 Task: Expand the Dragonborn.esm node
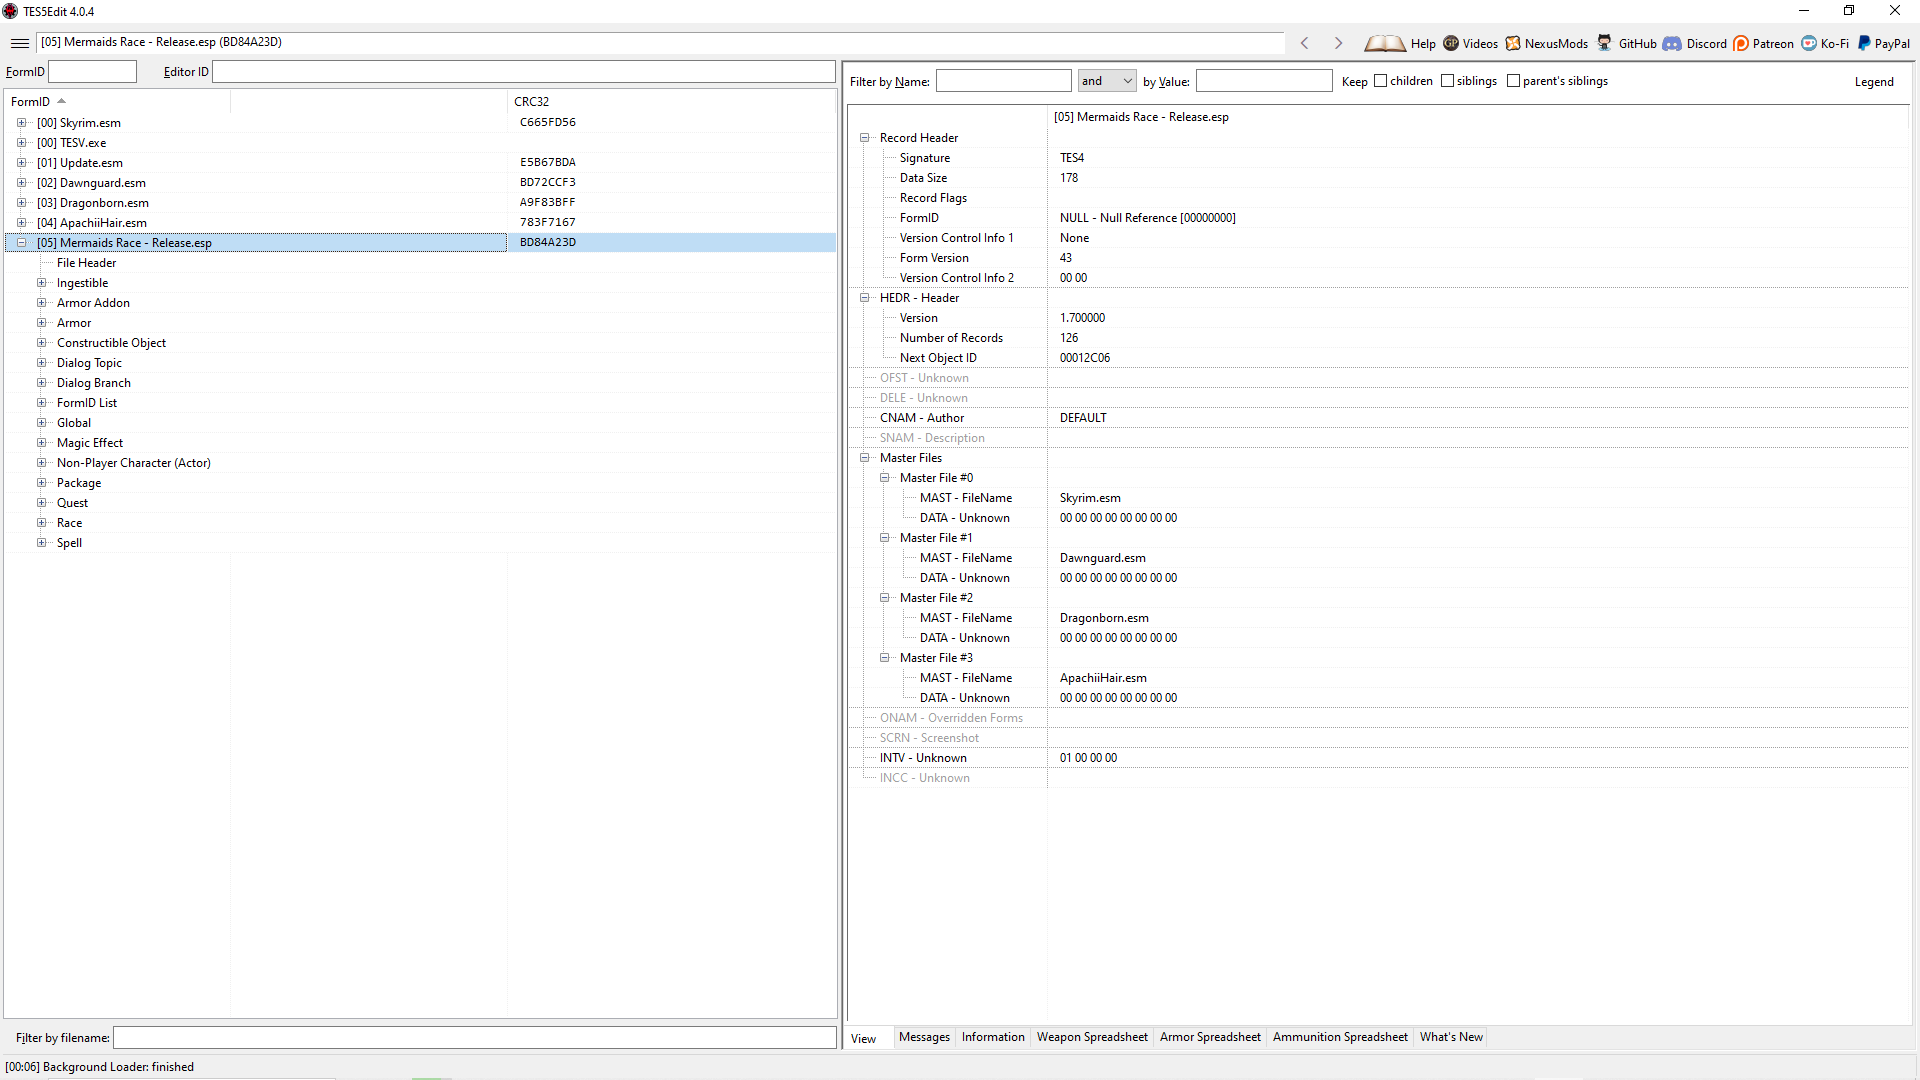pos(21,203)
